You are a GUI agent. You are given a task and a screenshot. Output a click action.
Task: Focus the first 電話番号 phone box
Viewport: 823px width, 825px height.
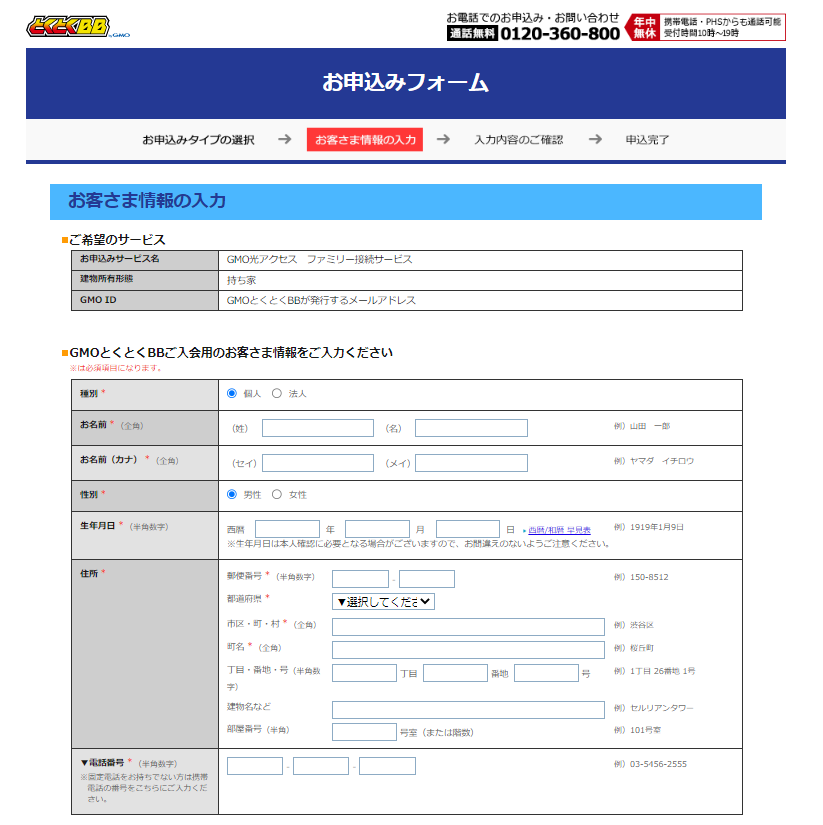click(x=255, y=766)
